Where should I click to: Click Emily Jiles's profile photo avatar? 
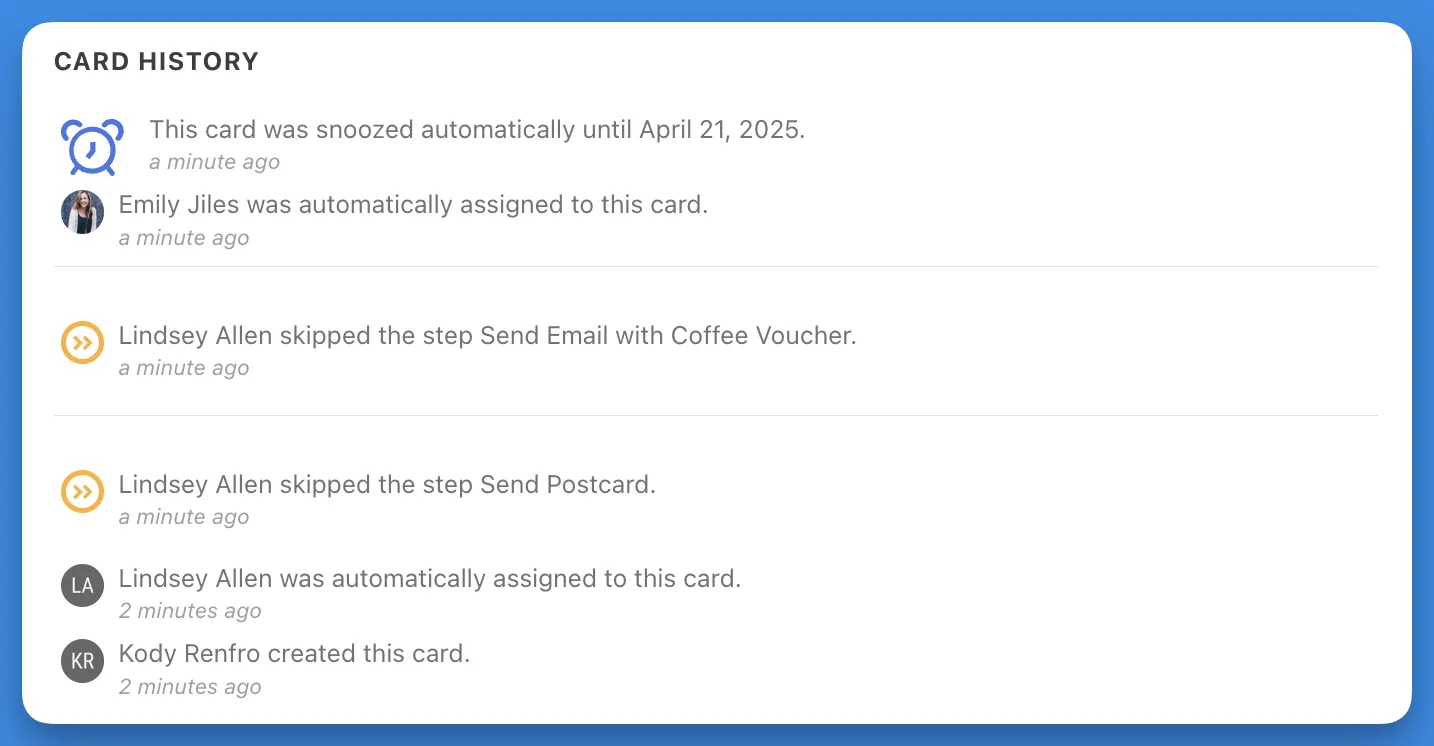tap(83, 212)
